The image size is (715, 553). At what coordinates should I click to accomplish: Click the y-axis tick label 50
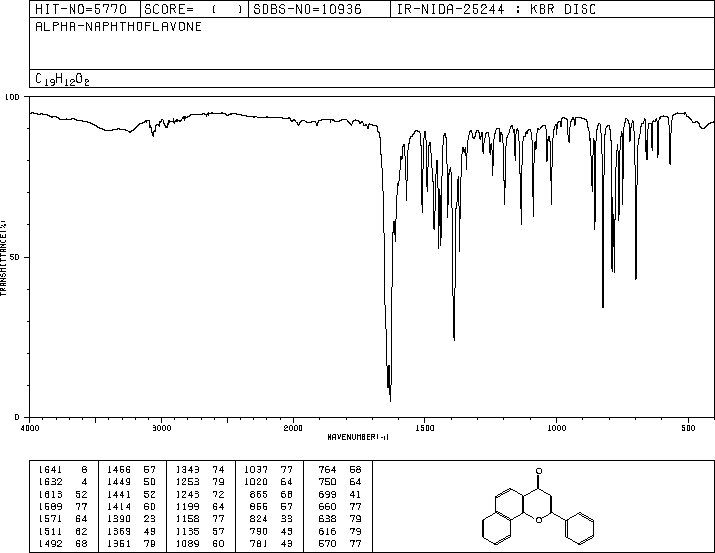(x=15, y=257)
